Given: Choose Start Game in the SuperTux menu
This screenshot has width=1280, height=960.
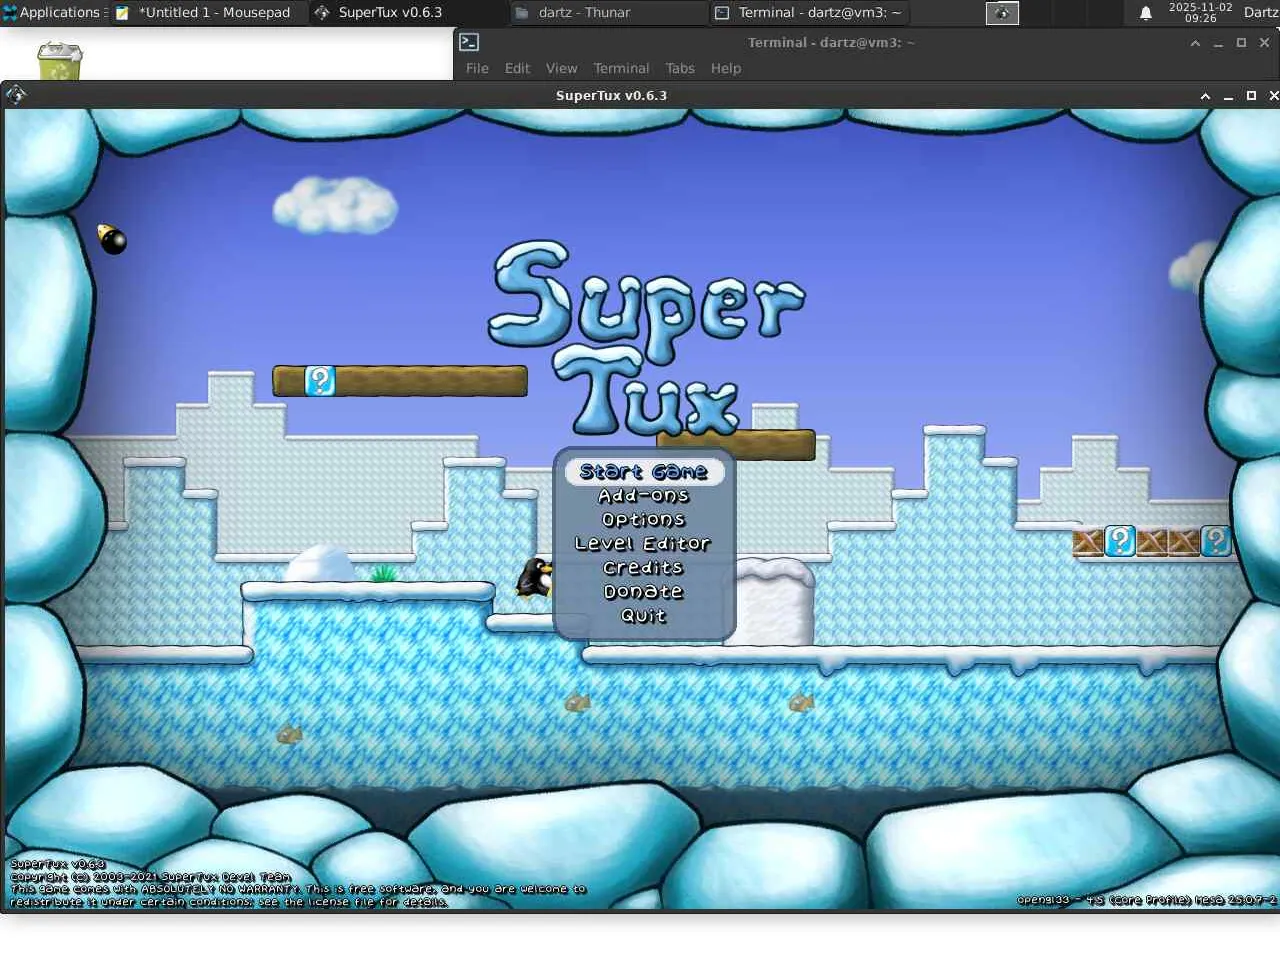Looking at the screenshot, I should point(644,472).
